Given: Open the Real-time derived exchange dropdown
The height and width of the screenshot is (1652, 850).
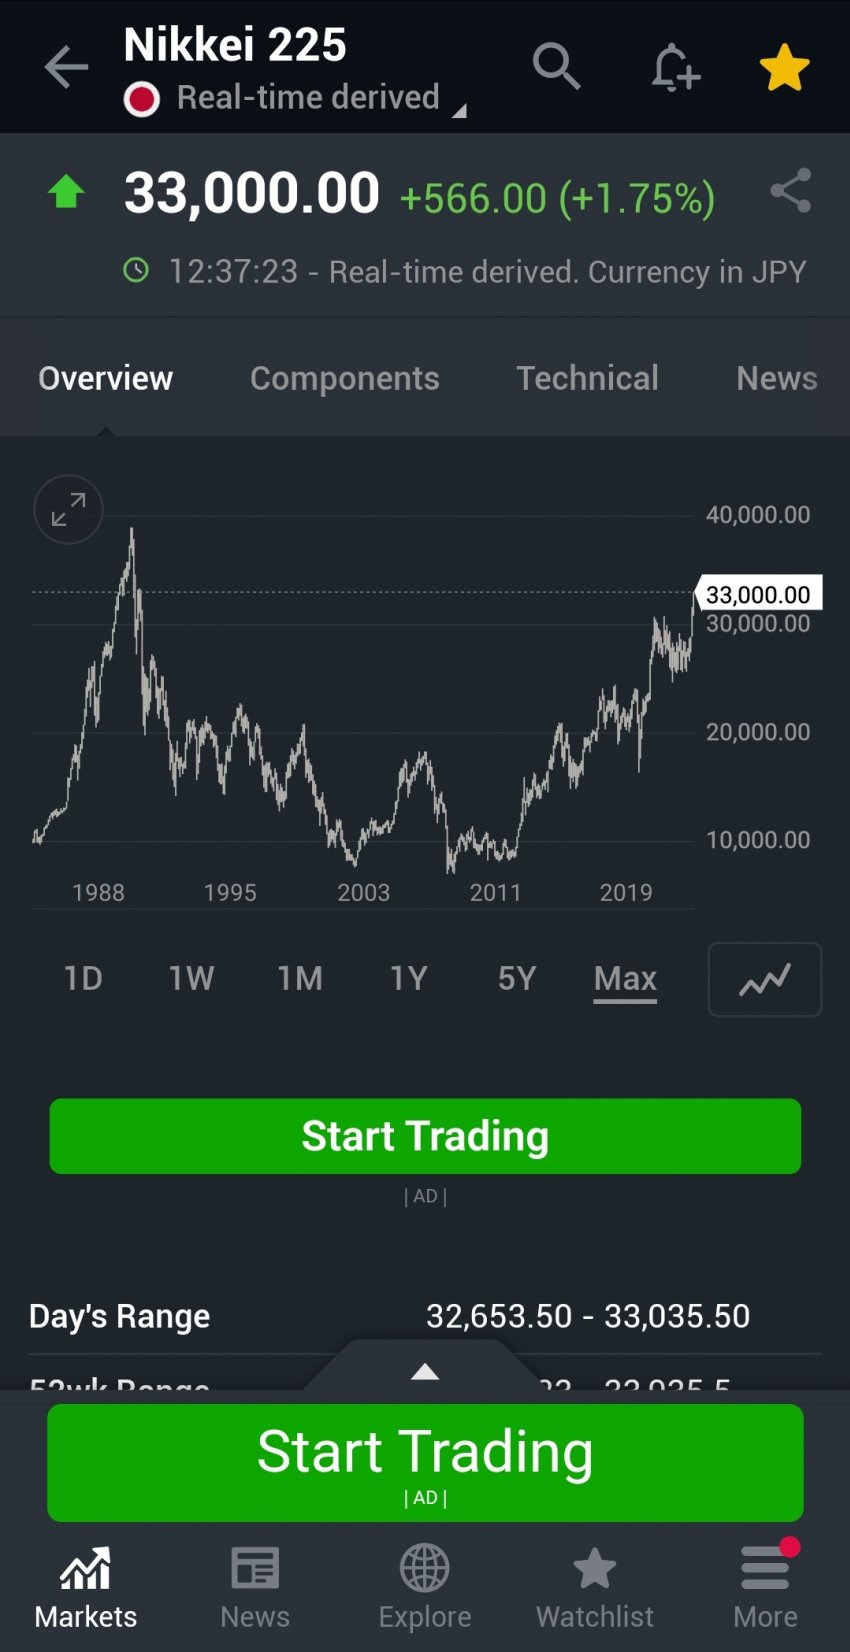Looking at the screenshot, I should tap(310, 98).
